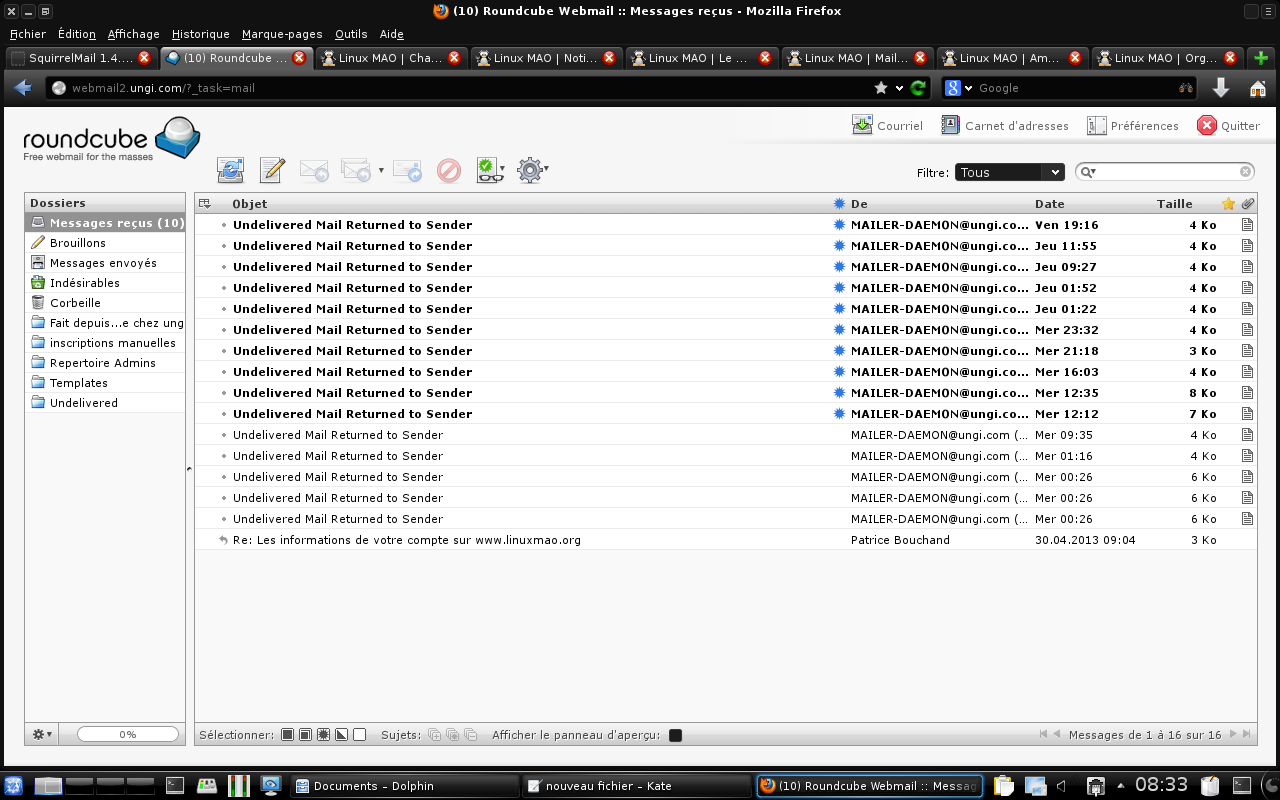Enable the Afficher le panneau d'aperçu checkbox
The image size is (1280, 800).
click(x=675, y=735)
